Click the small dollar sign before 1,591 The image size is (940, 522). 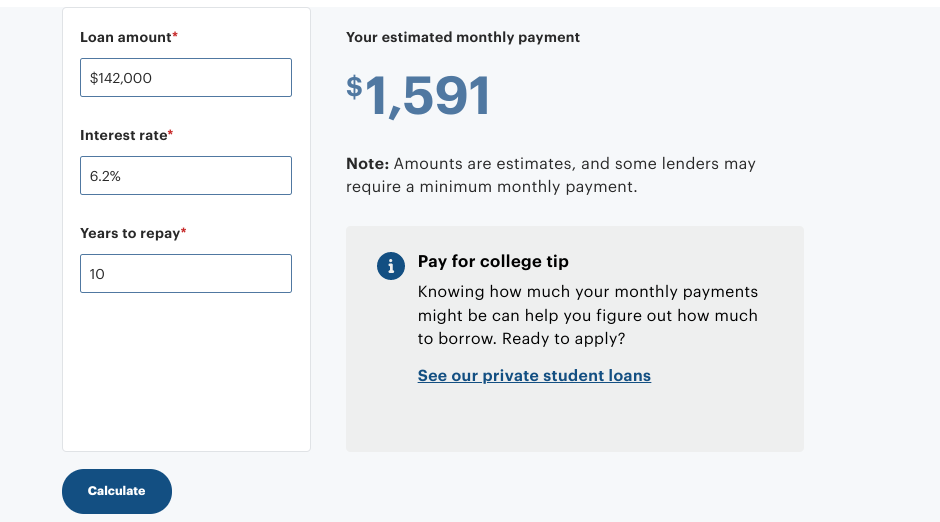click(354, 87)
